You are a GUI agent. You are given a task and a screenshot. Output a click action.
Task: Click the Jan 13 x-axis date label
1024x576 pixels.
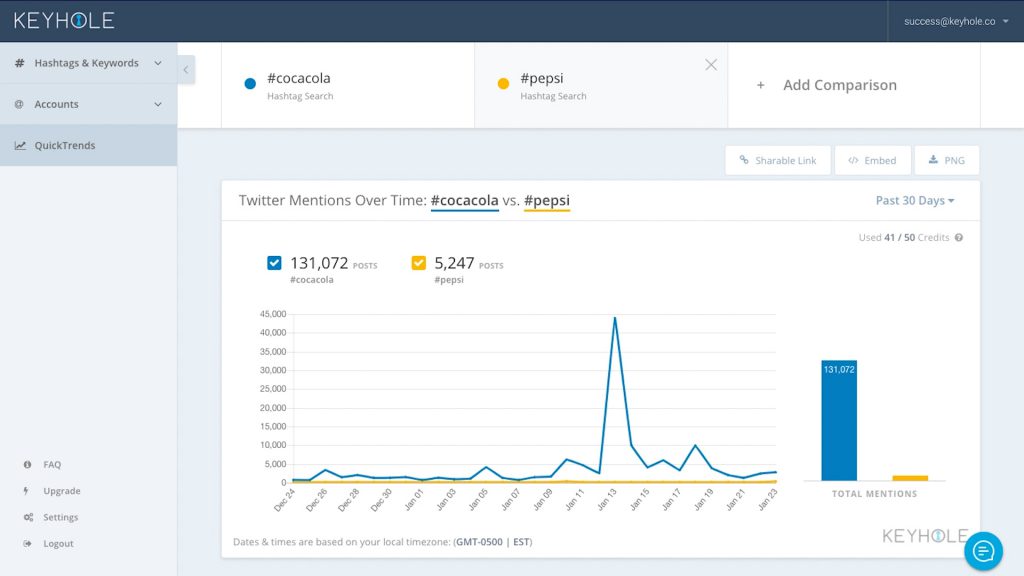(606, 499)
